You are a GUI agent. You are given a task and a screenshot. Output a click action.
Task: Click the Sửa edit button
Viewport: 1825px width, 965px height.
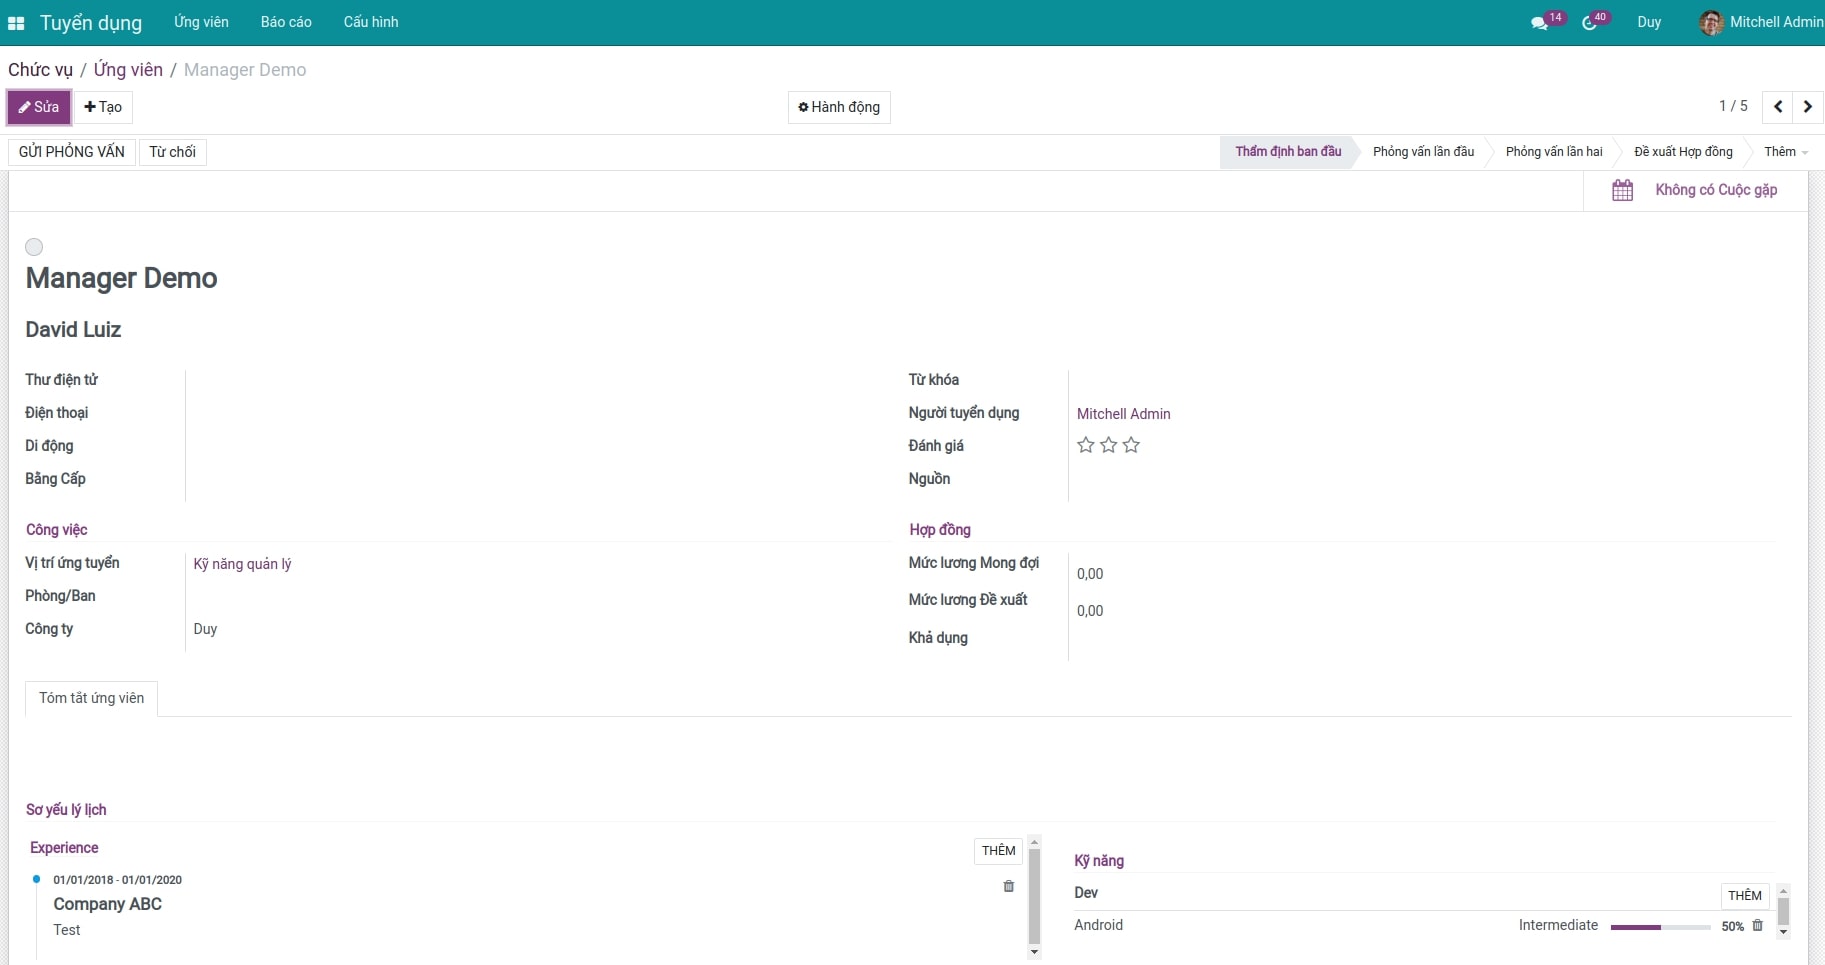pos(39,107)
